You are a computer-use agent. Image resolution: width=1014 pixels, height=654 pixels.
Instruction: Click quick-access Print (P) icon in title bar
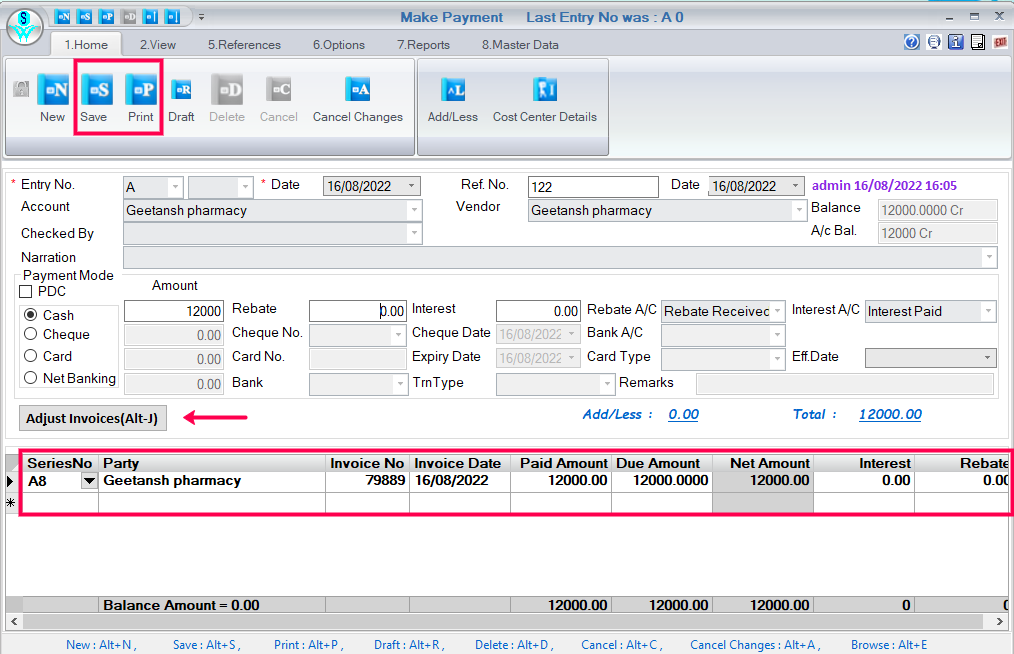[x=107, y=17]
